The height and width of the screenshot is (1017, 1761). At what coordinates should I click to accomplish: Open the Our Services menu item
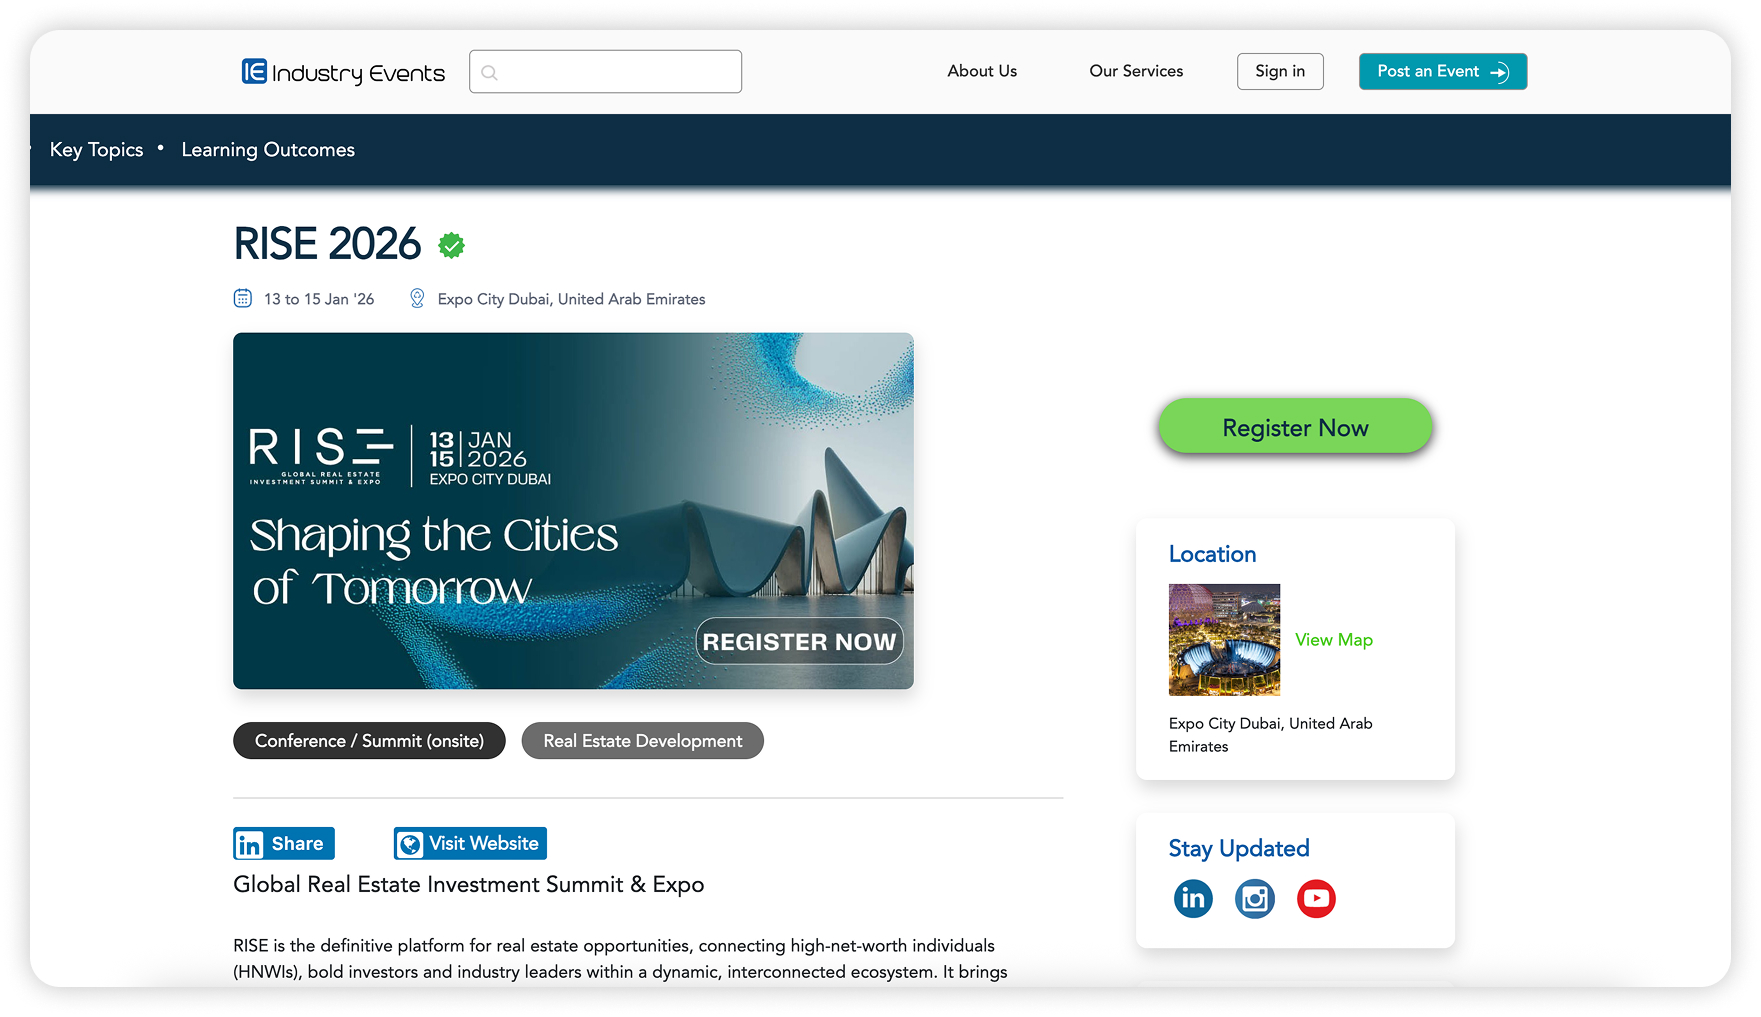click(x=1136, y=71)
